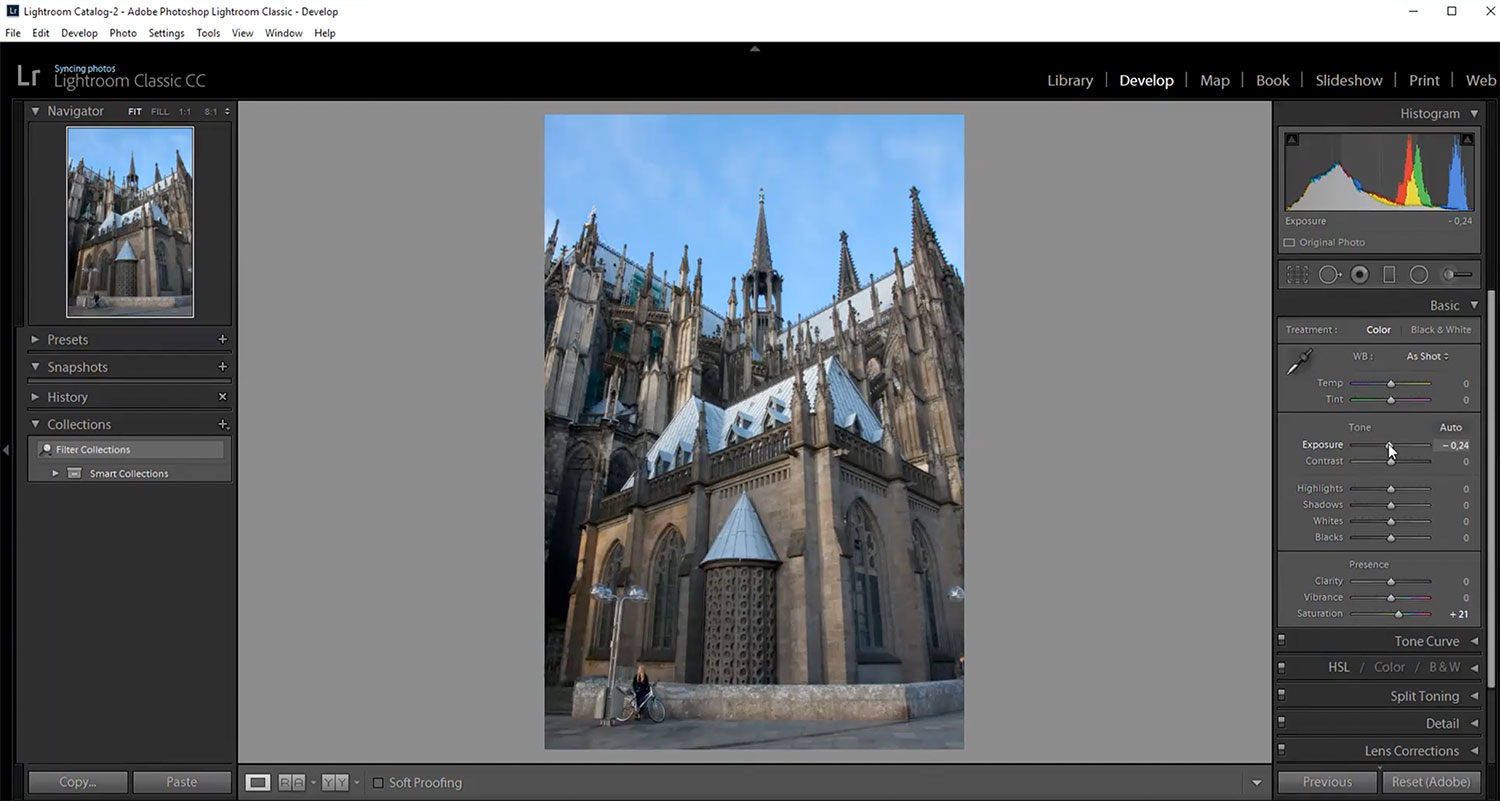
Task: Pick the White Balance eyedropper
Action: tap(1299, 364)
